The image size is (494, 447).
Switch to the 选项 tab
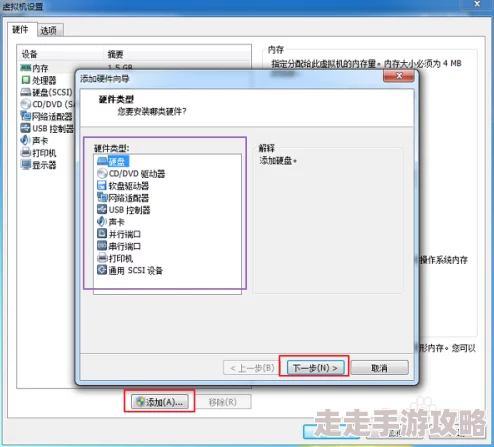coord(48,31)
